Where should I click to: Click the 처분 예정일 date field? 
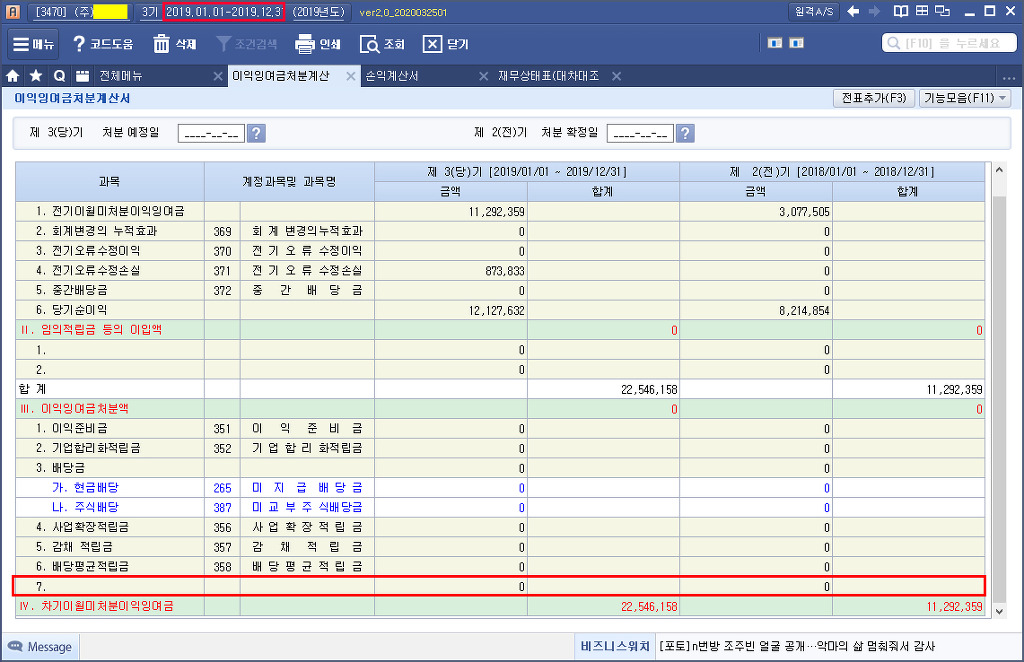click(x=210, y=133)
